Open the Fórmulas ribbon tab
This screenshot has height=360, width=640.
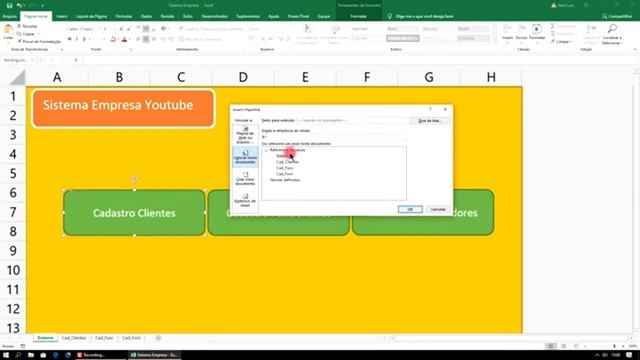point(124,16)
